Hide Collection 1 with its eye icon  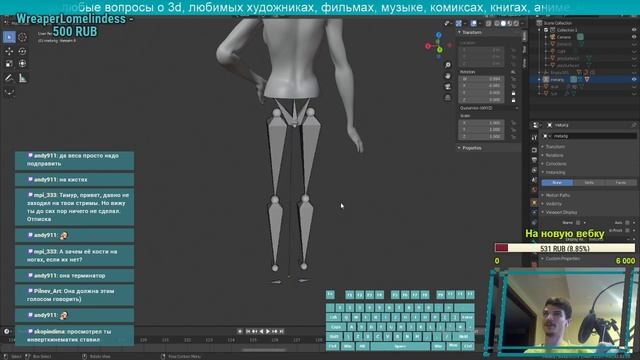click(x=634, y=30)
